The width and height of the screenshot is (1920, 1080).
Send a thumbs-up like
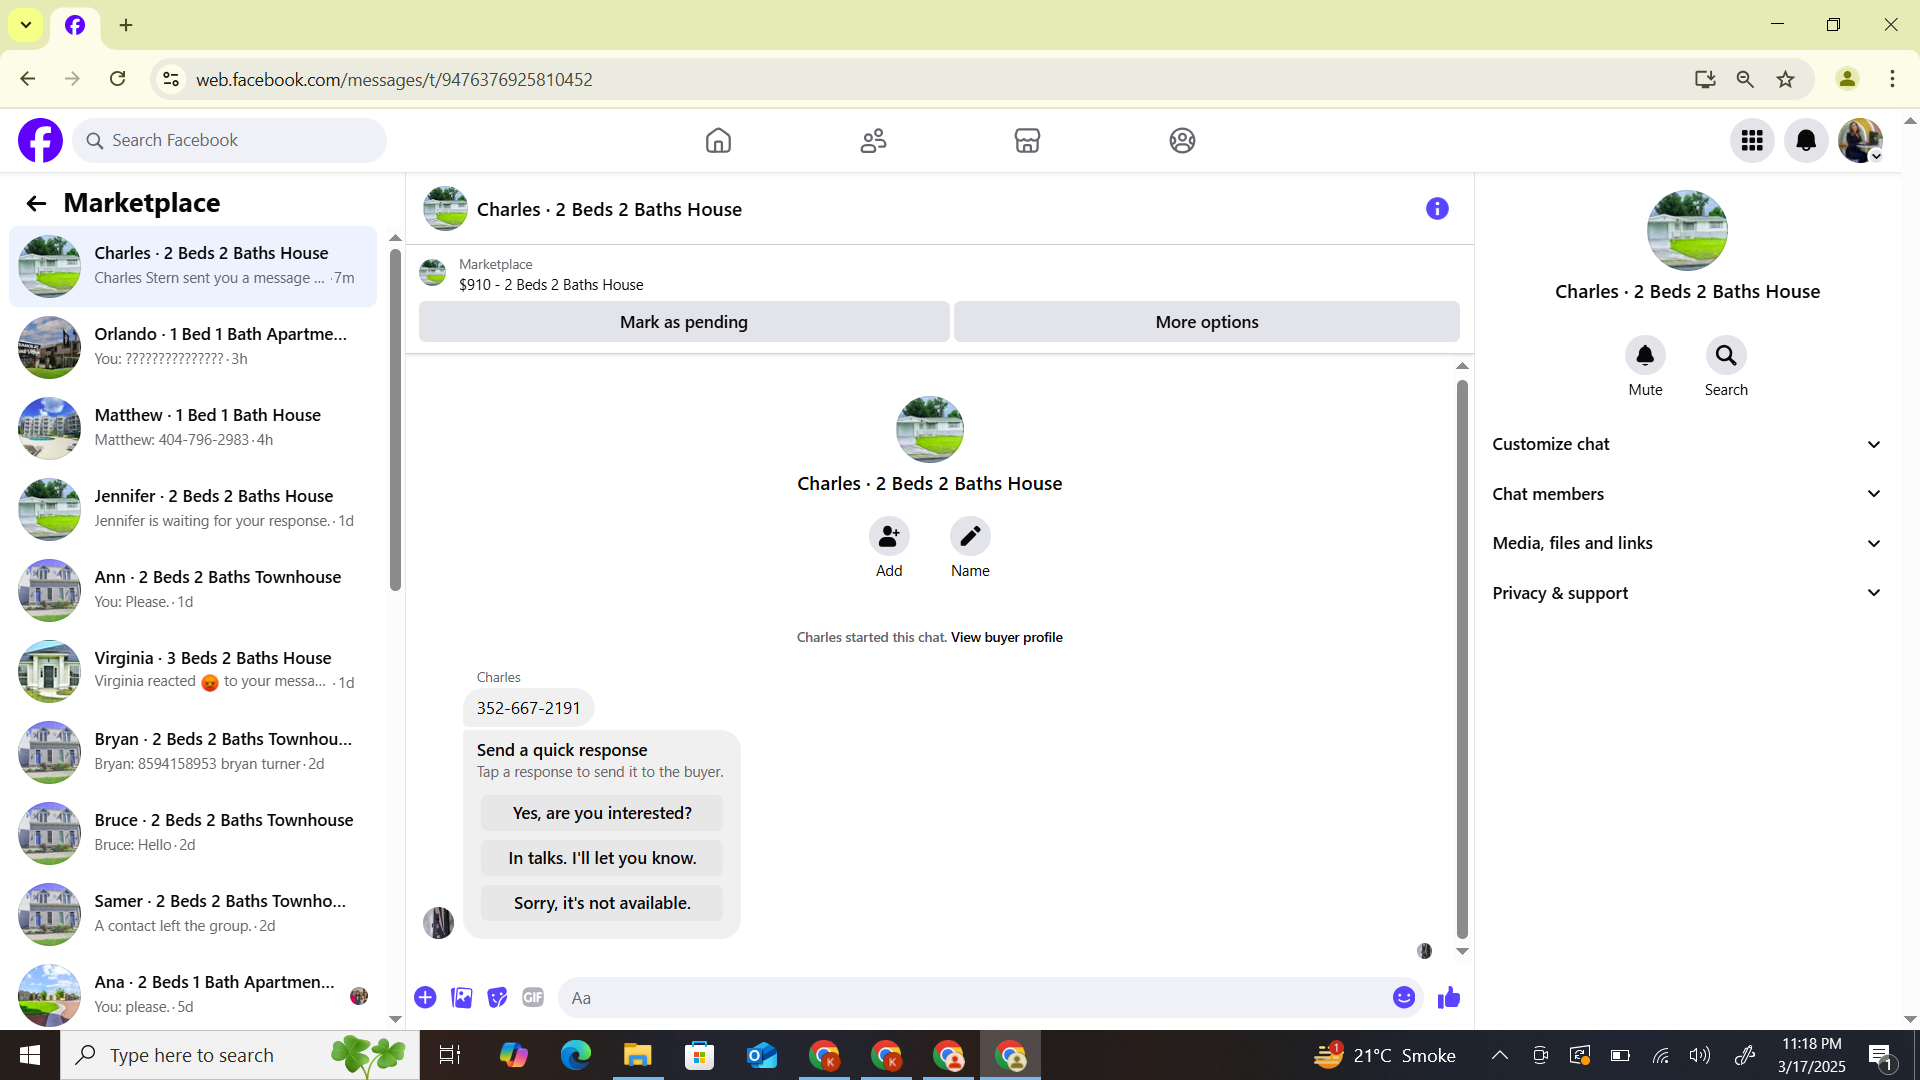[1449, 997]
